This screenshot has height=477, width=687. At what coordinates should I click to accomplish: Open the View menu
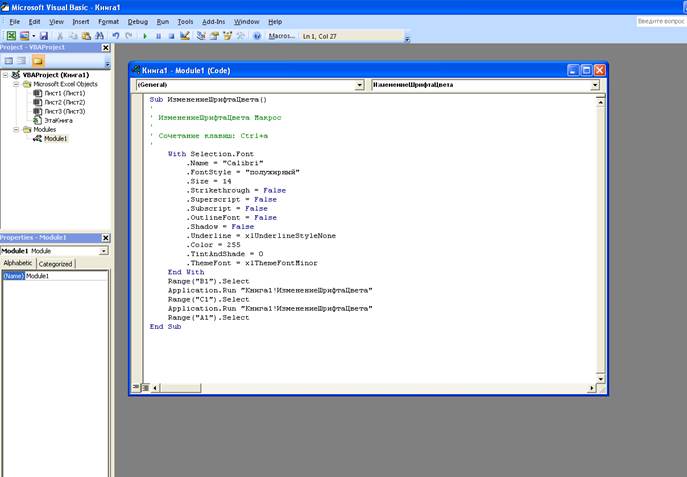[56, 21]
